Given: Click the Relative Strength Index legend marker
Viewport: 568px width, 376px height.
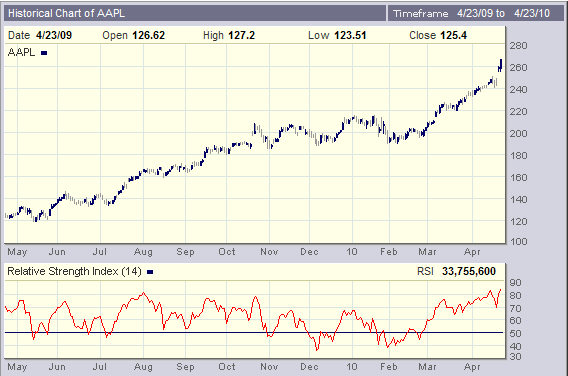Looking at the screenshot, I should point(150,272).
